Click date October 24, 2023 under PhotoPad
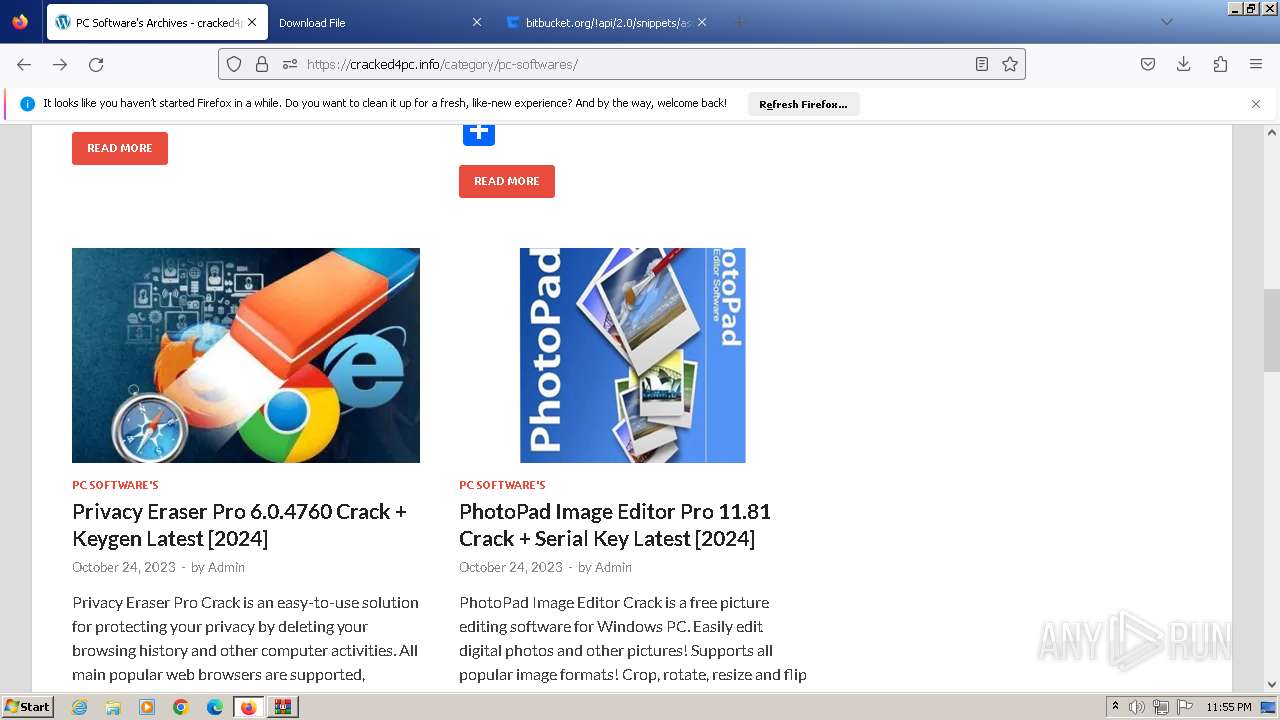 pos(511,567)
